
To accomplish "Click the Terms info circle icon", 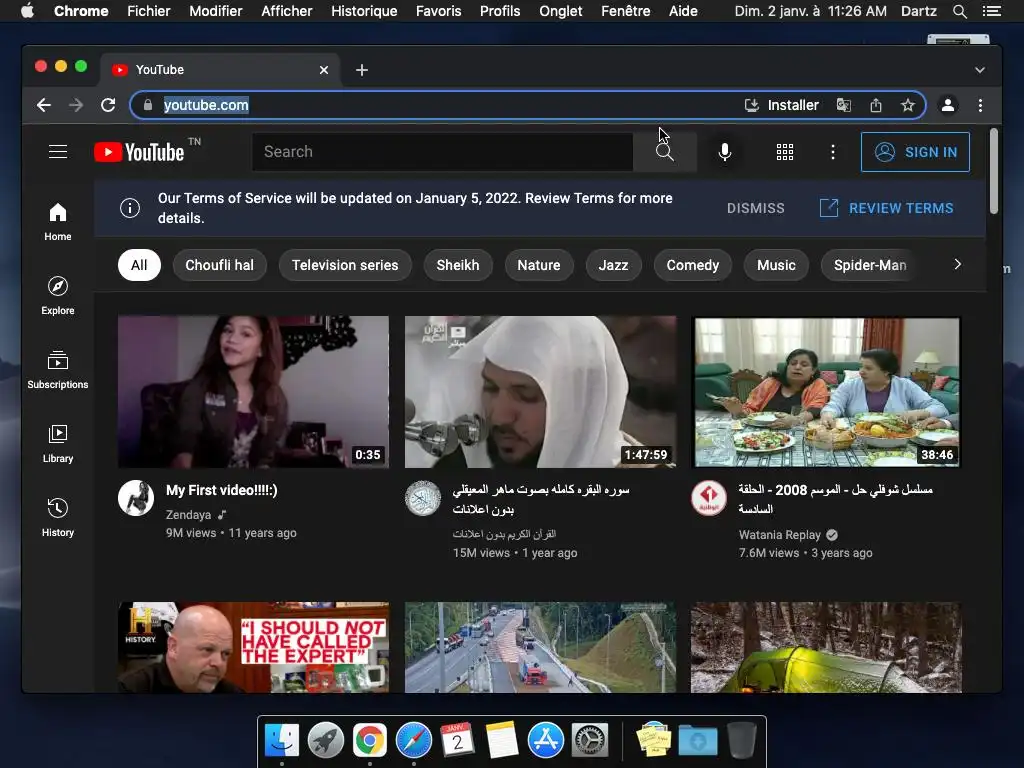I will pyautogui.click(x=130, y=208).
